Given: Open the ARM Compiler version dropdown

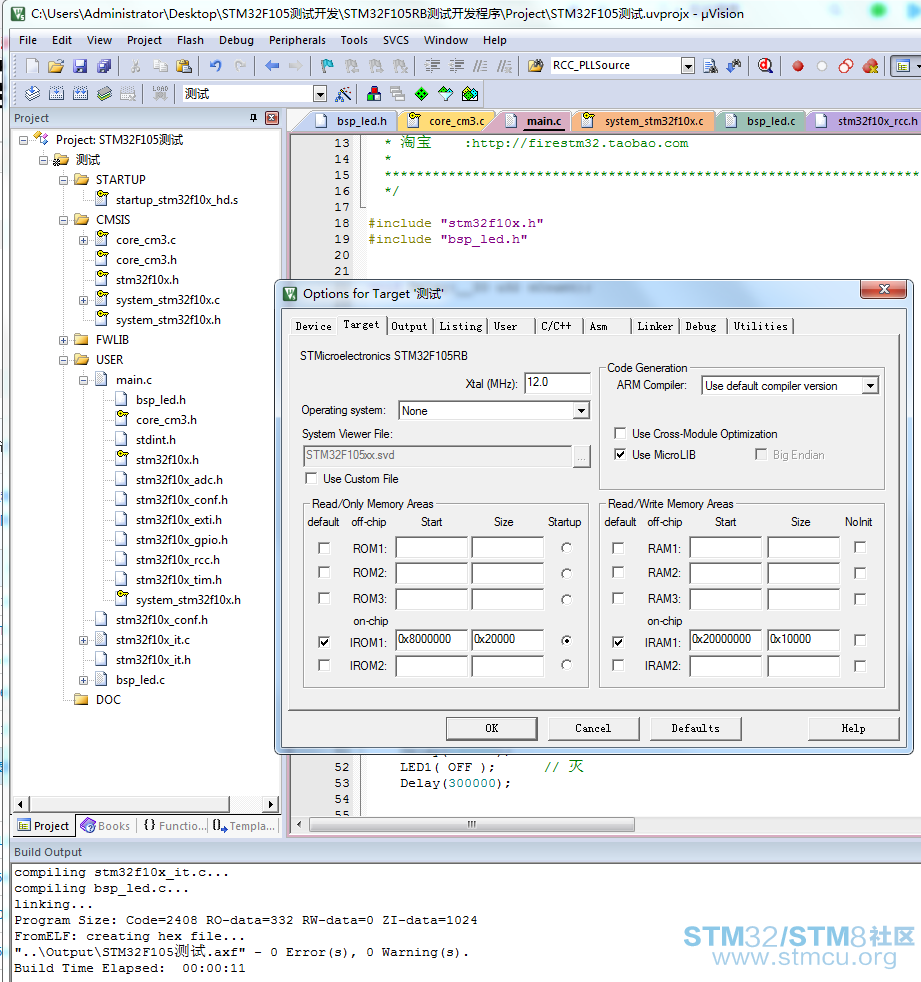Looking at the screenshot, I should coord(870,386).
